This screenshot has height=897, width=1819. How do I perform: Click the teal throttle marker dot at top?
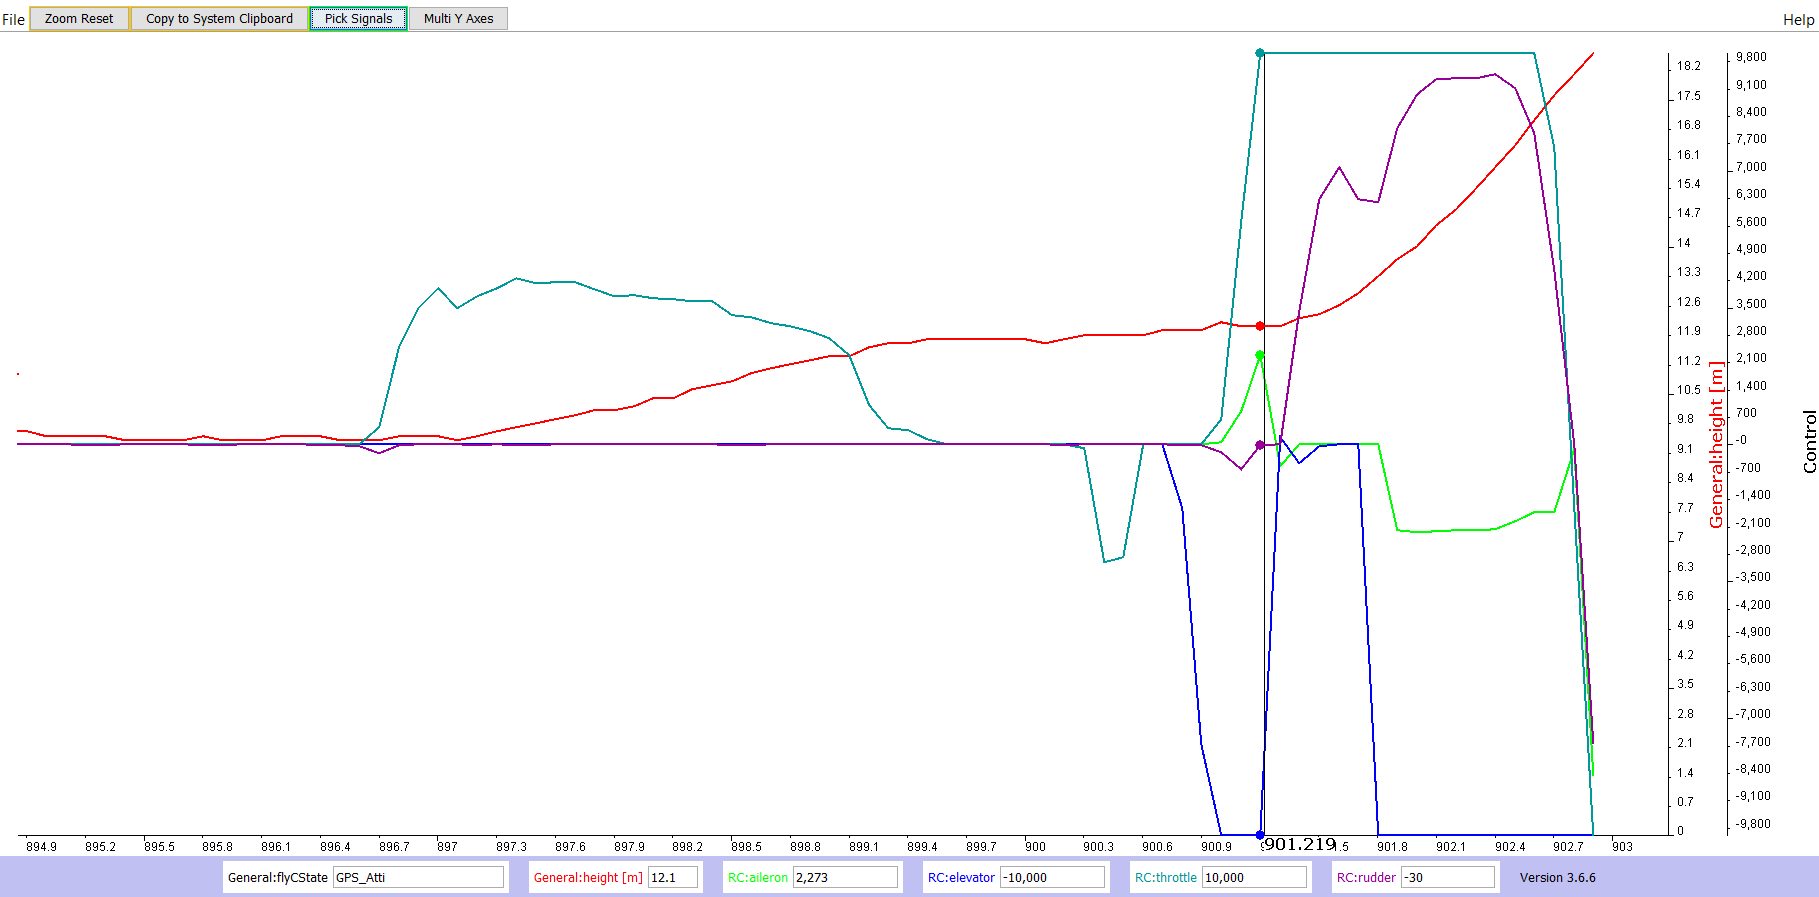tap(1260, 53)
